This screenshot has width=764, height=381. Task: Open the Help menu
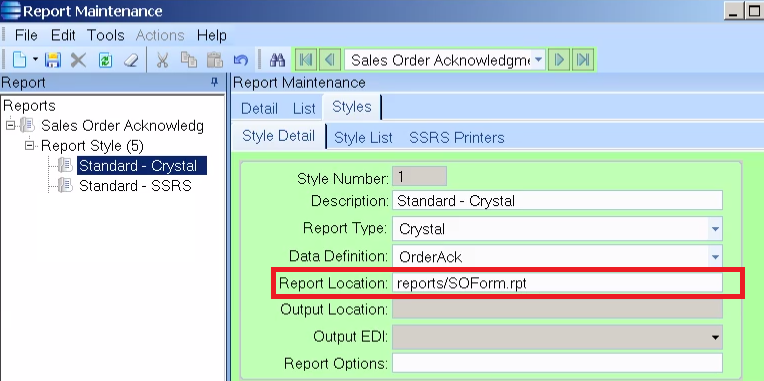(211, 36)
